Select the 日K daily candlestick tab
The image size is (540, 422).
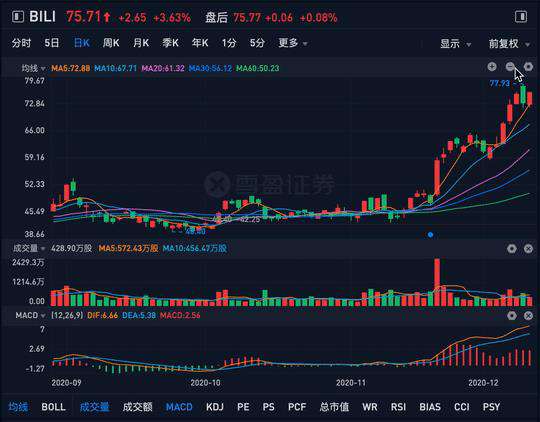point(82,43)
